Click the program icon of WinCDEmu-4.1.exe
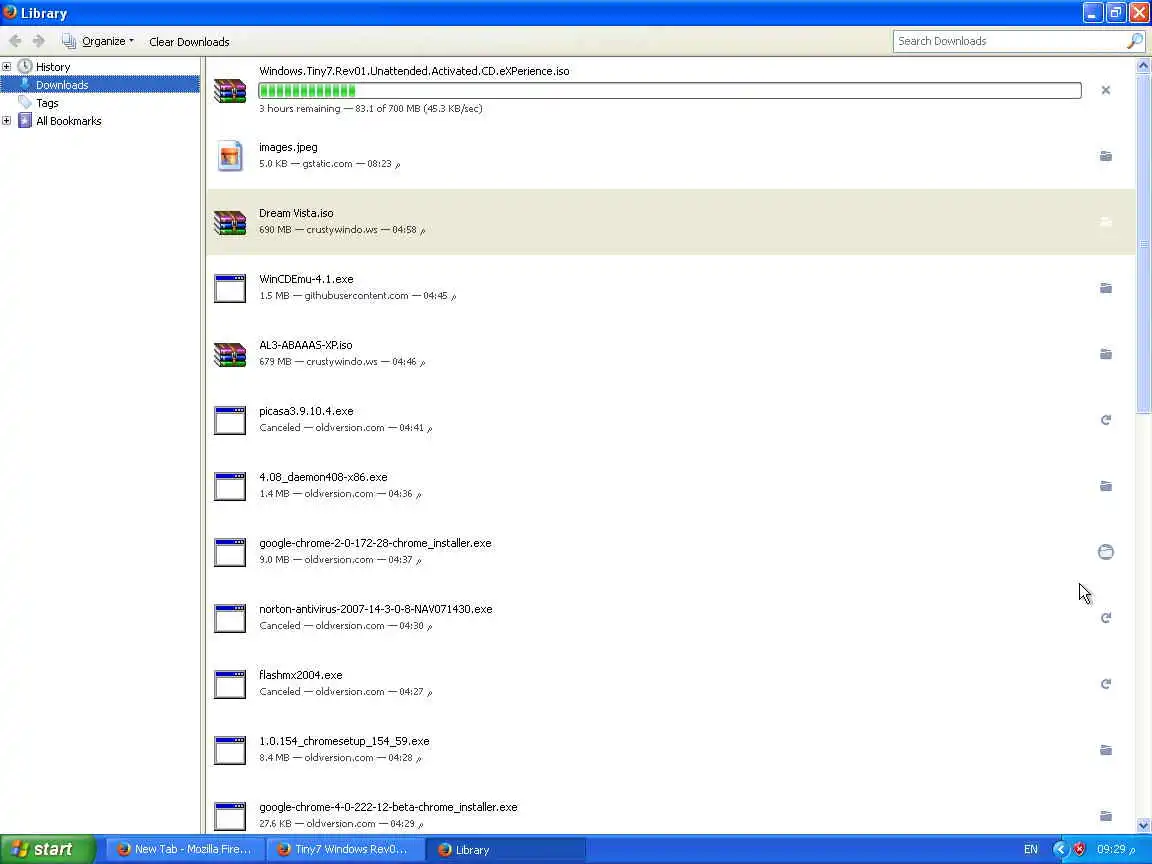 coord(230,288)
